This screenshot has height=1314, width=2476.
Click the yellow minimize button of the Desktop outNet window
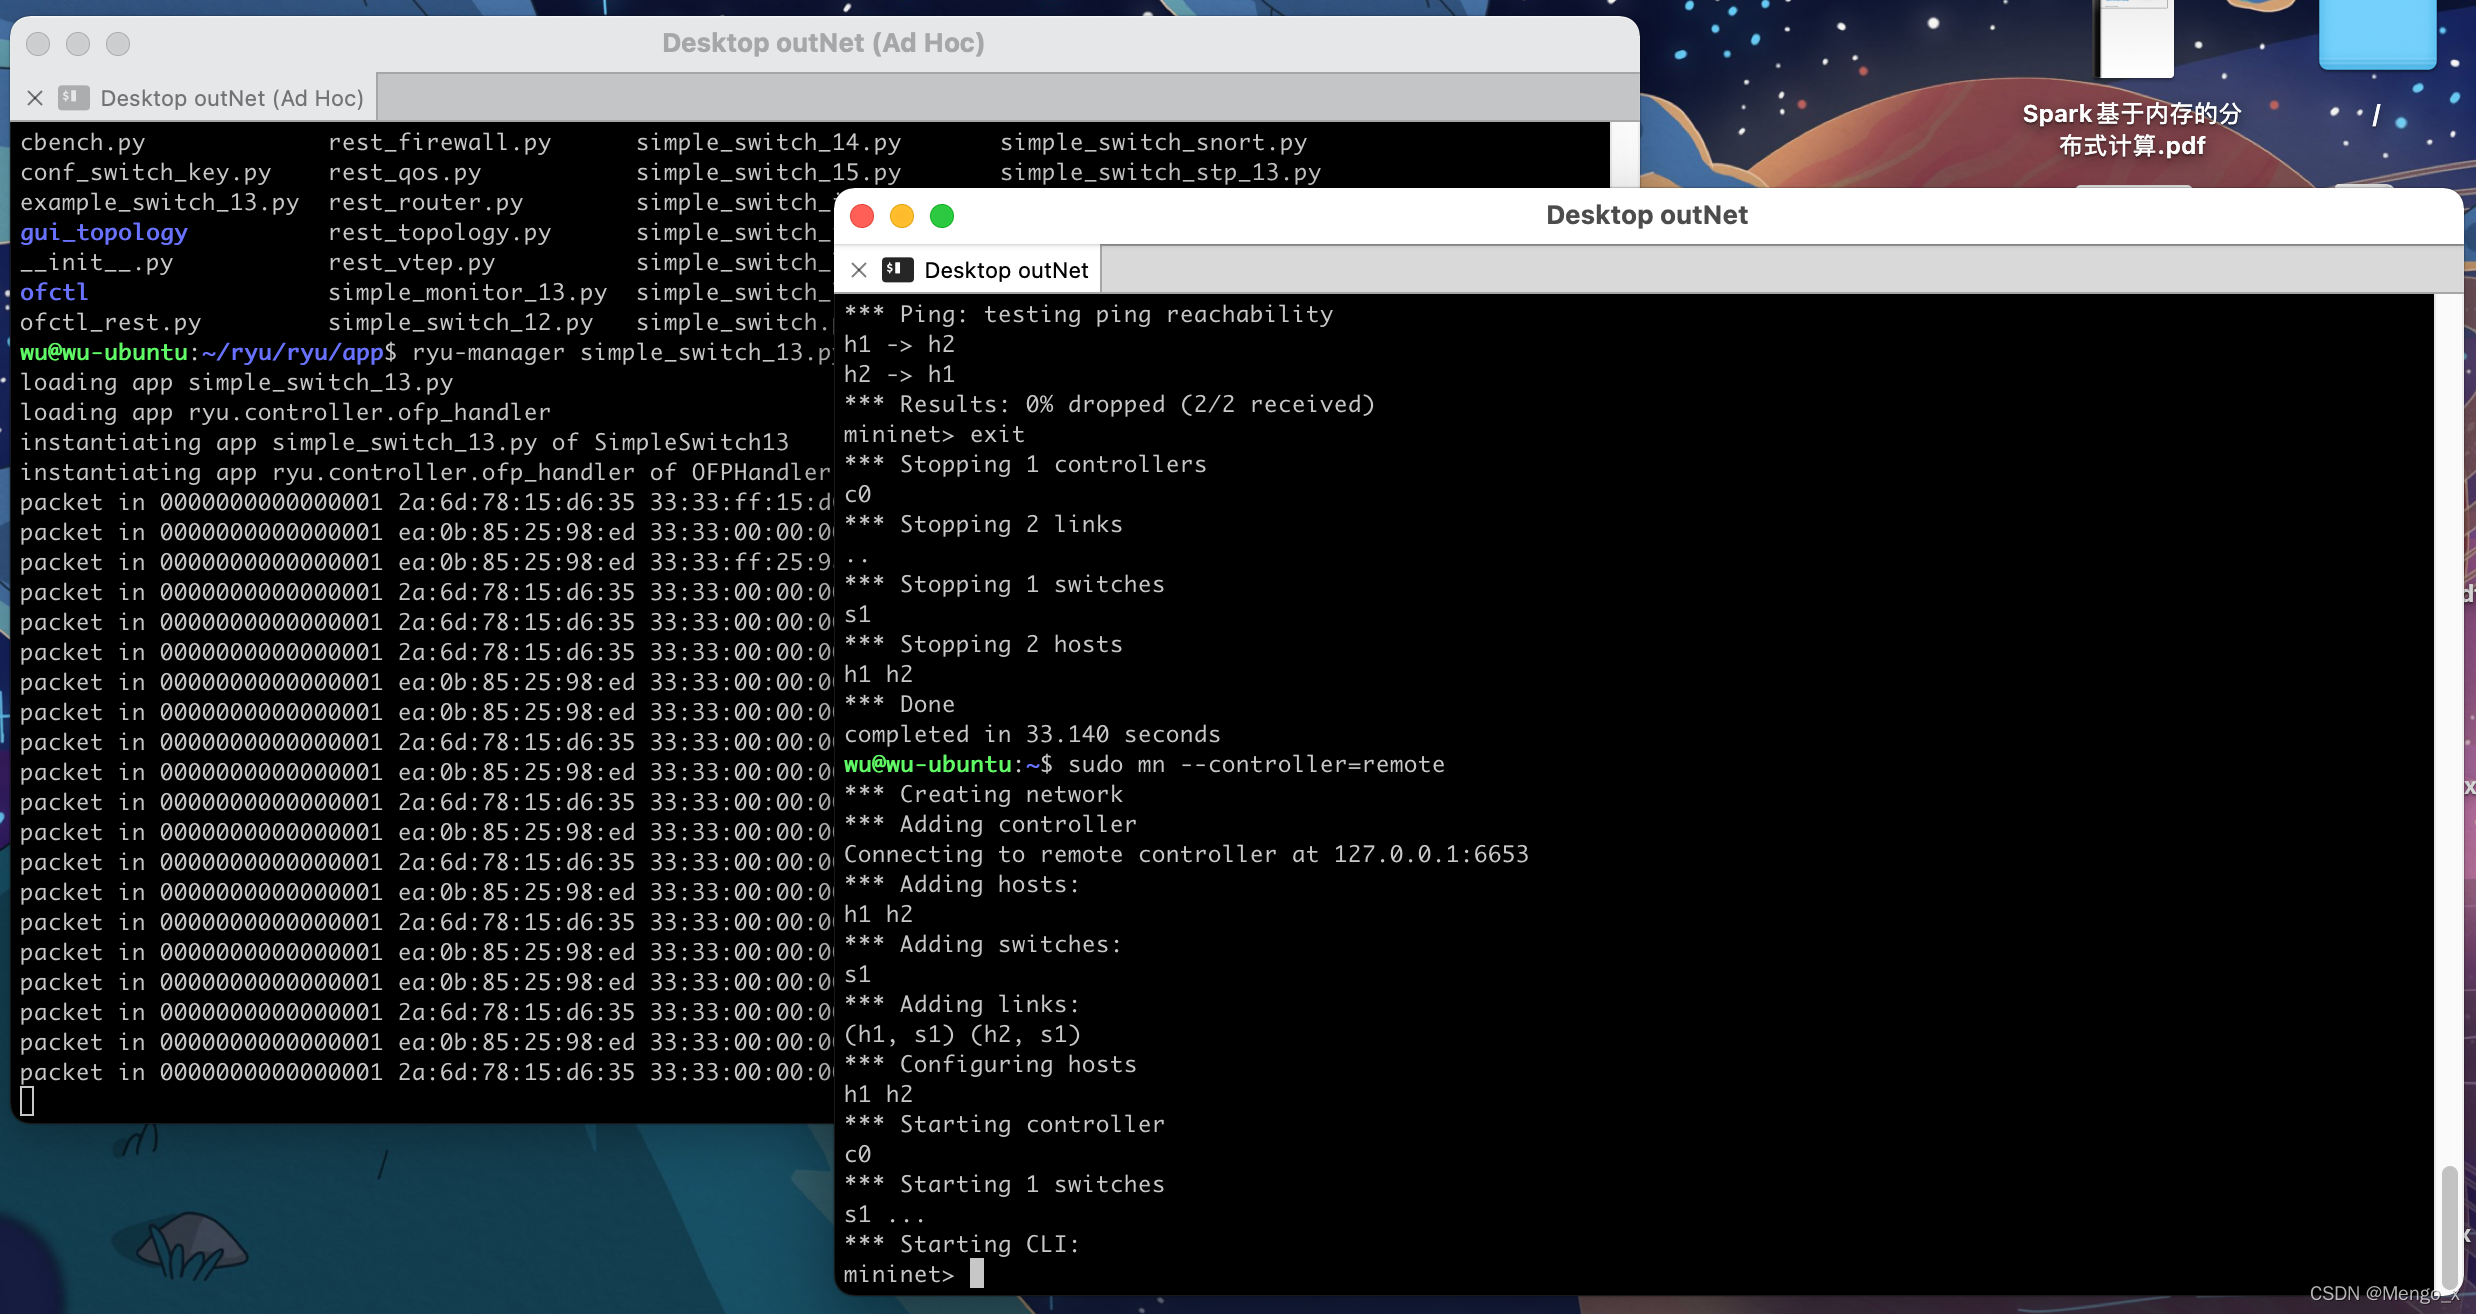pos(901,215)
